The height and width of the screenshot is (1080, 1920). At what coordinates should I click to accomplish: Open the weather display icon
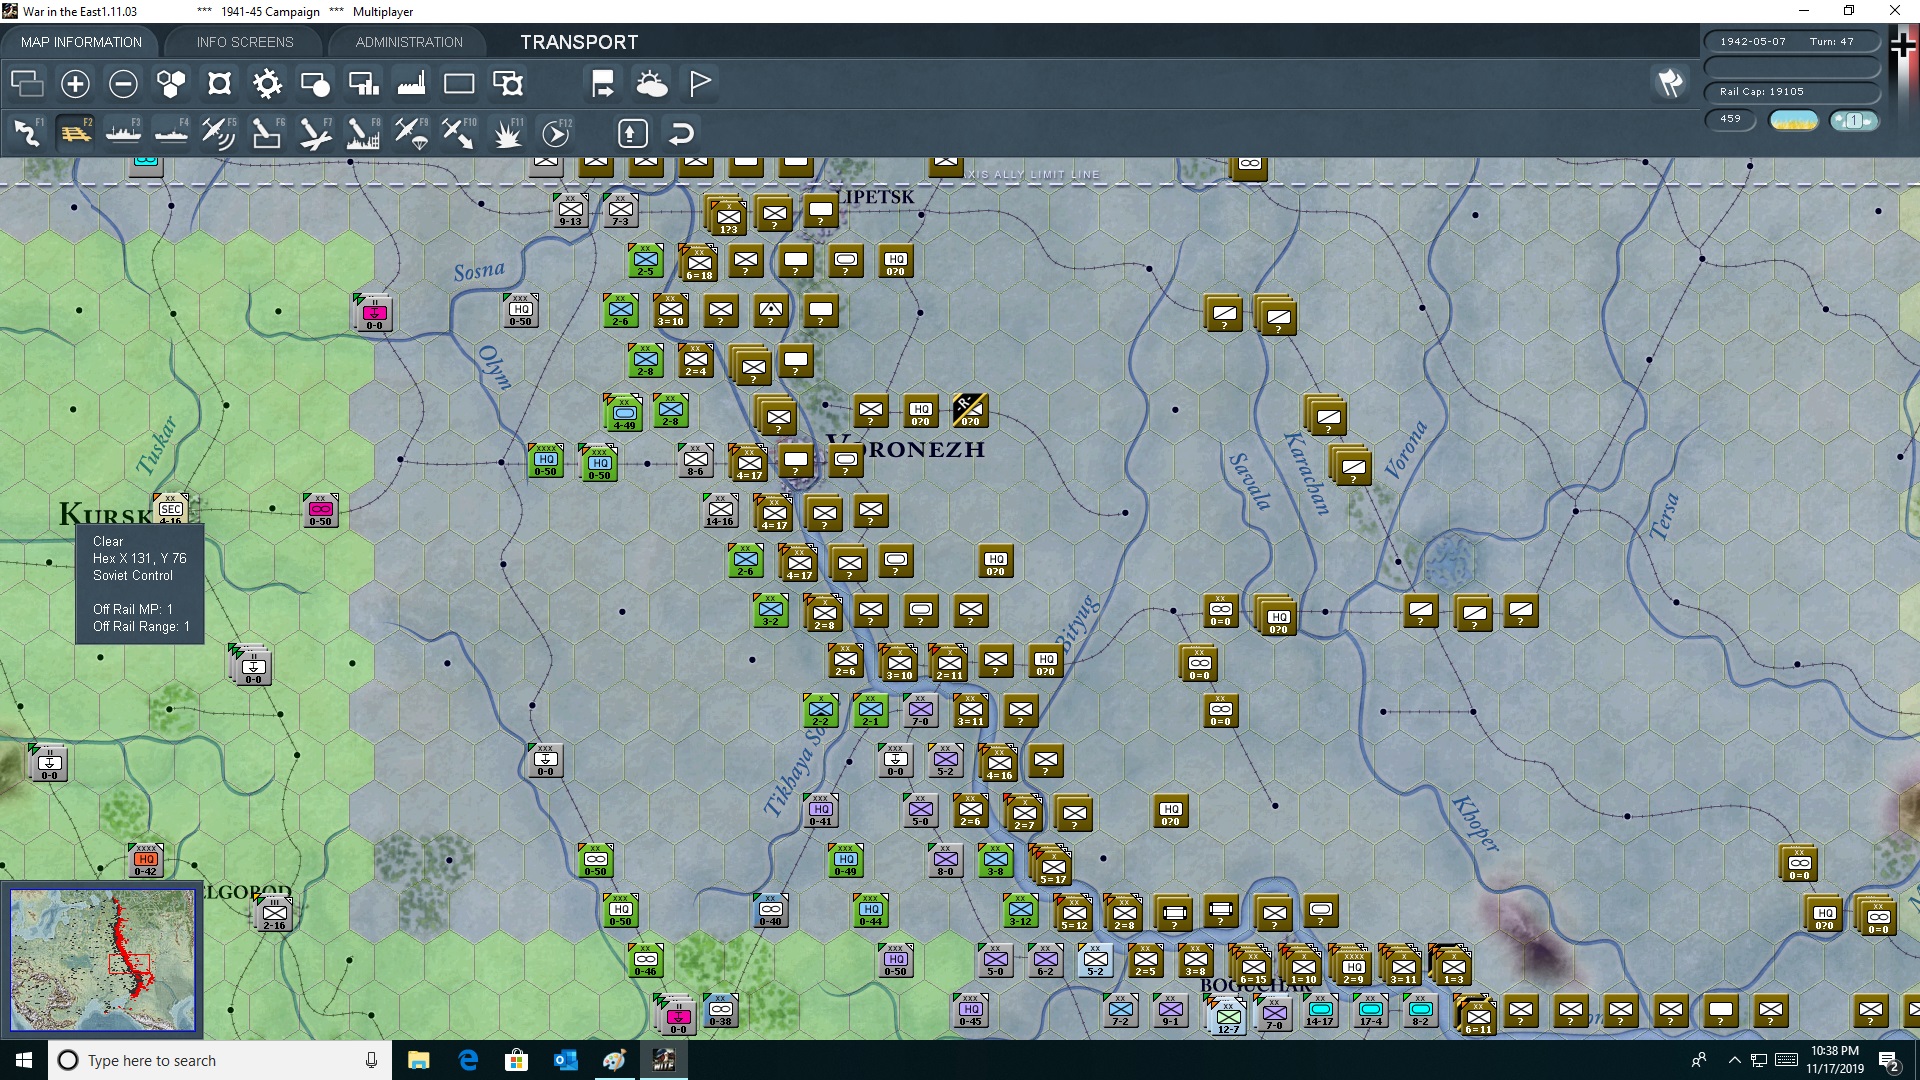[x=651, y=84]
